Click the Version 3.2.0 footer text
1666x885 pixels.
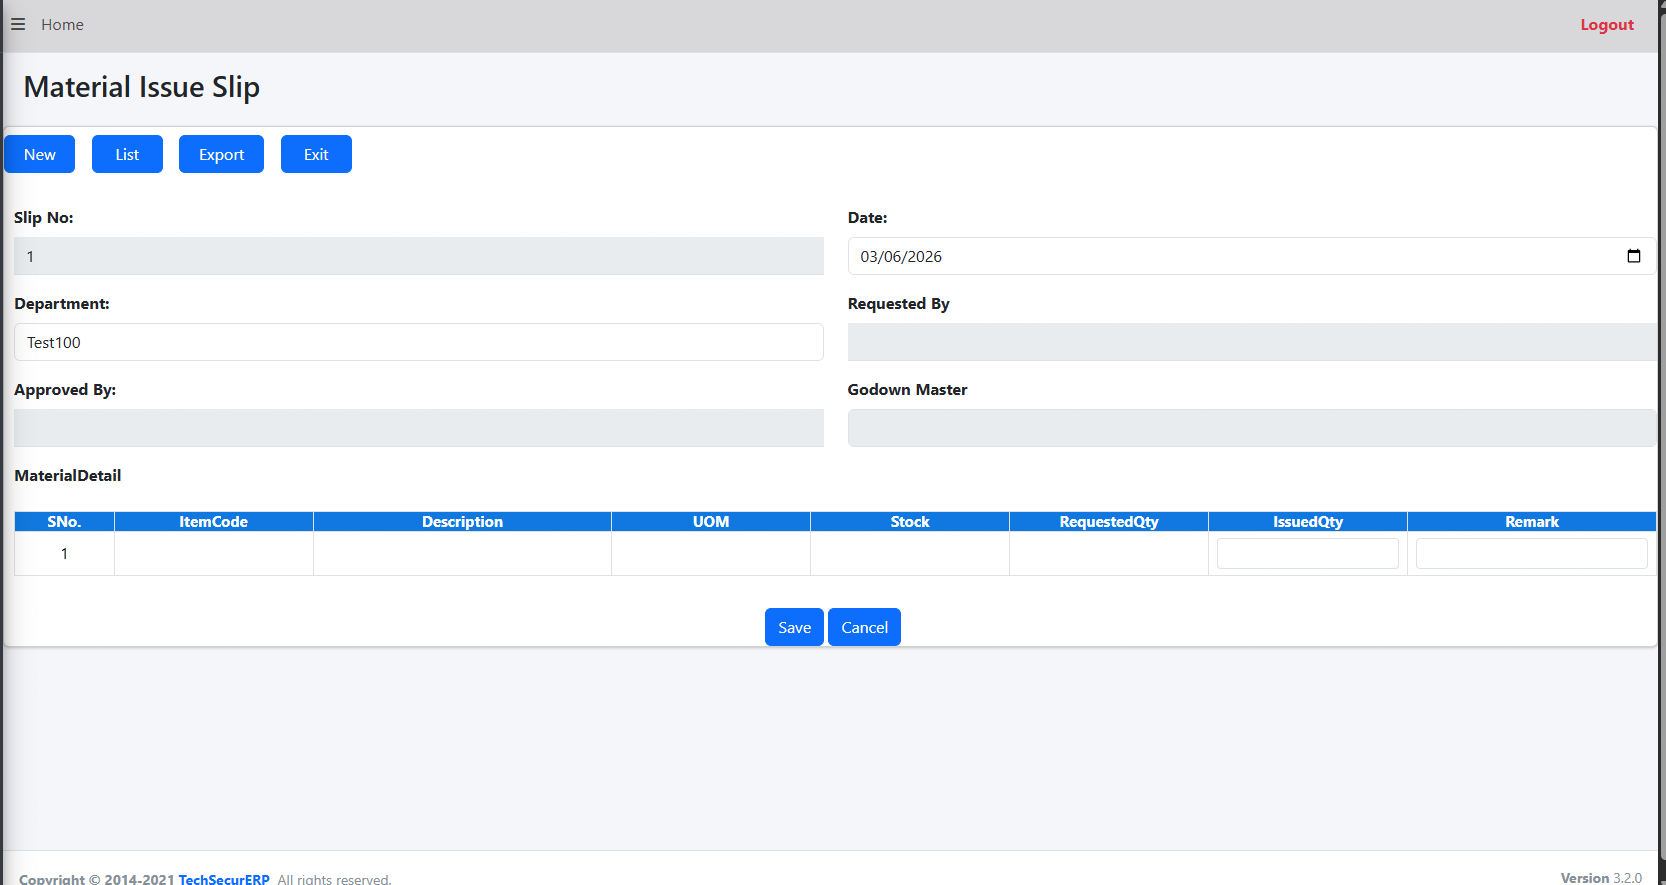(x=1601, y=877)
